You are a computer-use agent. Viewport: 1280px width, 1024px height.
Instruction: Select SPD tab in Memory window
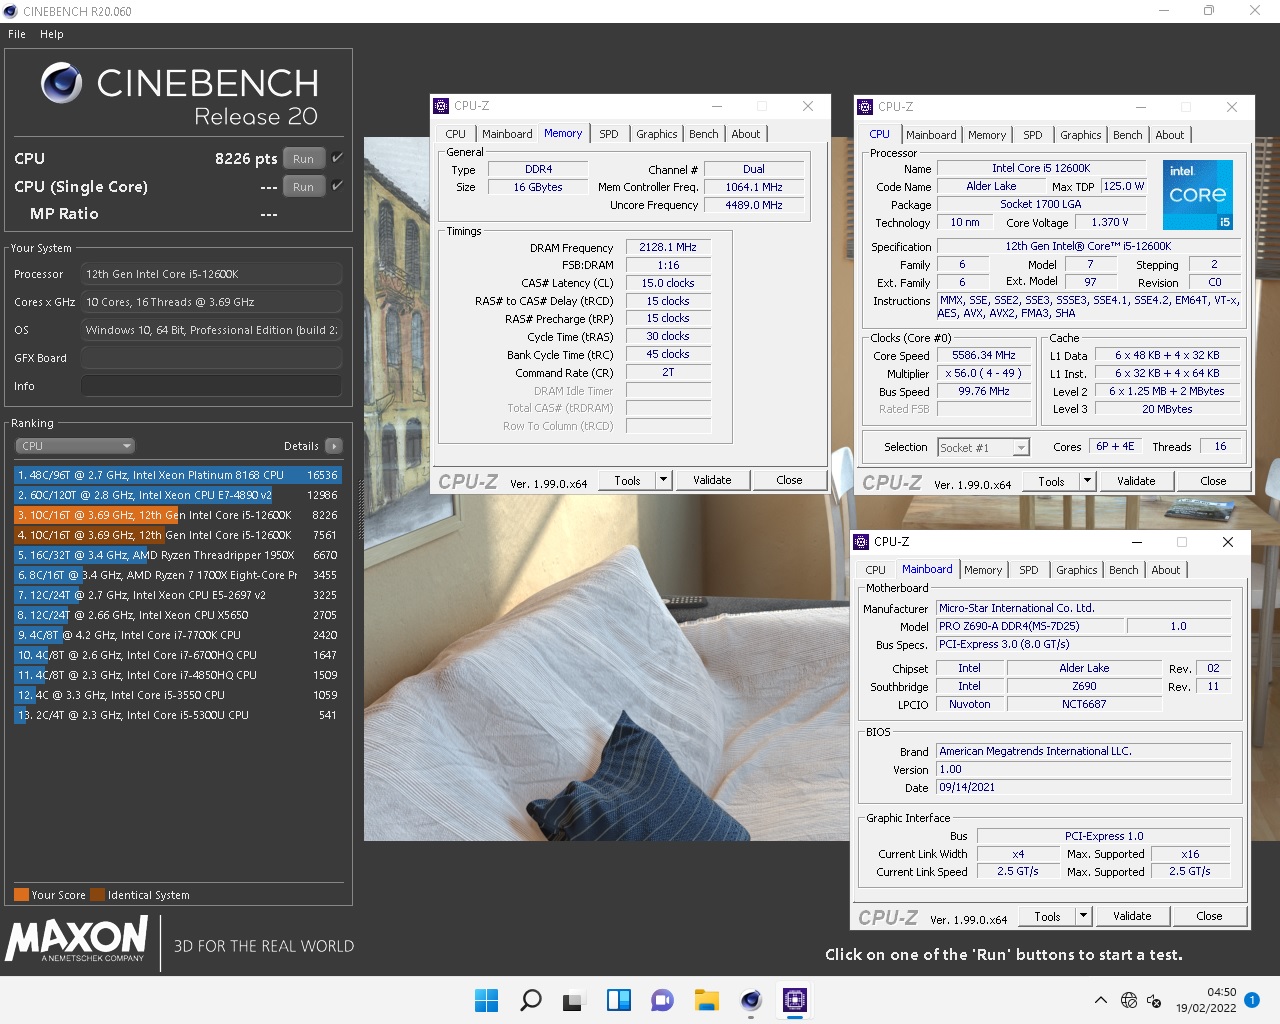tap(609, 134)
